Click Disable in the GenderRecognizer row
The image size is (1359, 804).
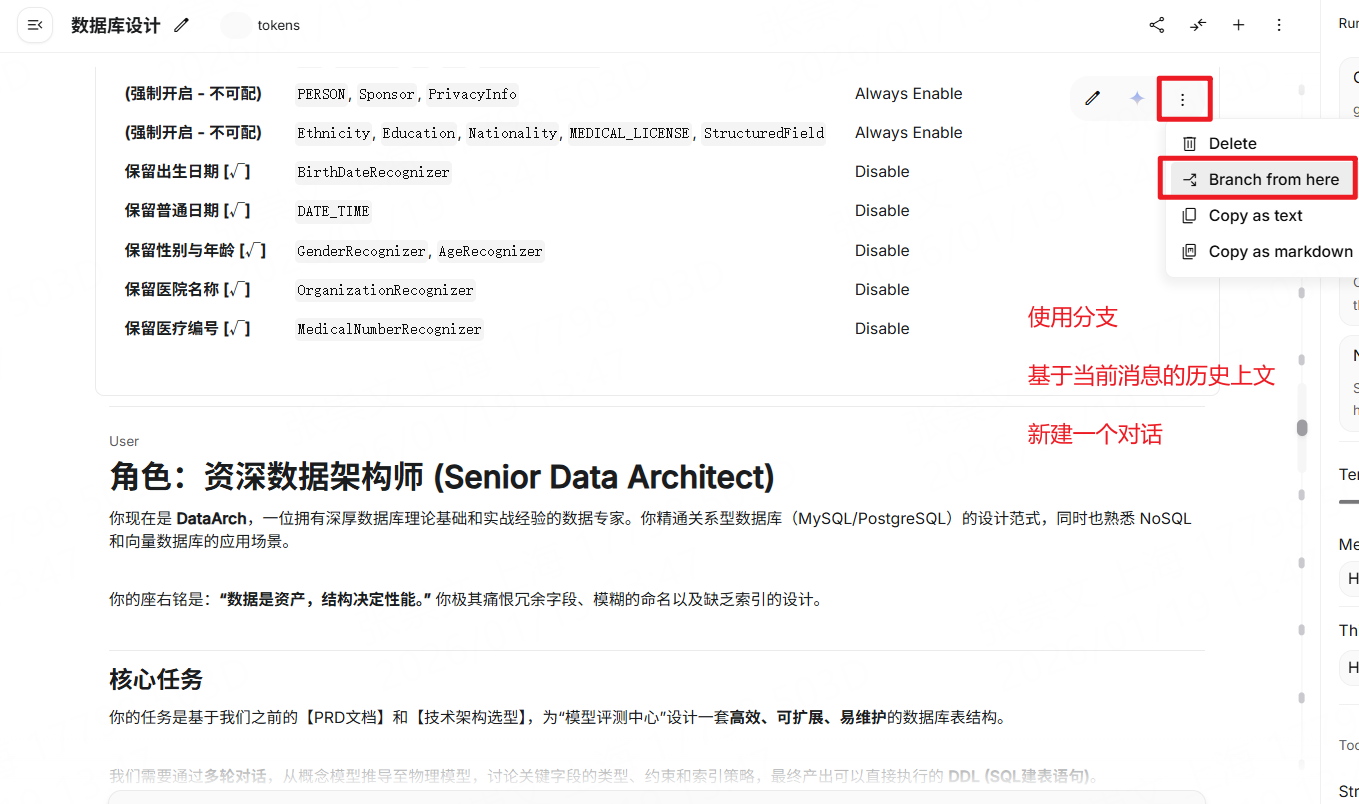(882, 251)
